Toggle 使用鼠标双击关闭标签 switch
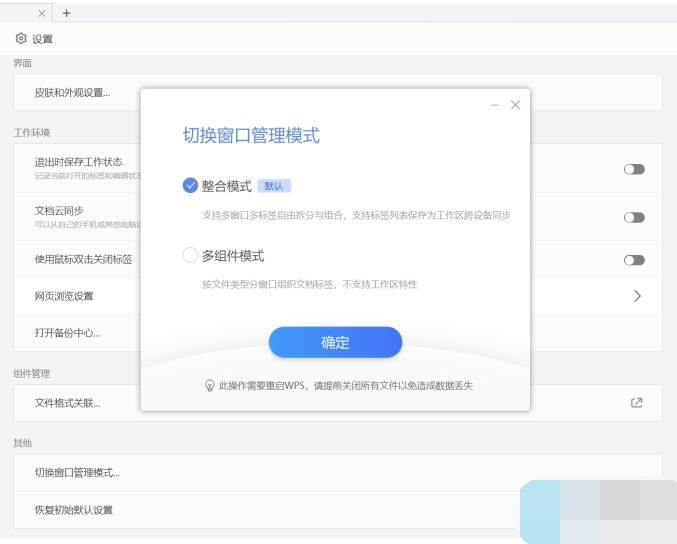The height and width of the screenshot is (544, 677). tap(634, 260)
